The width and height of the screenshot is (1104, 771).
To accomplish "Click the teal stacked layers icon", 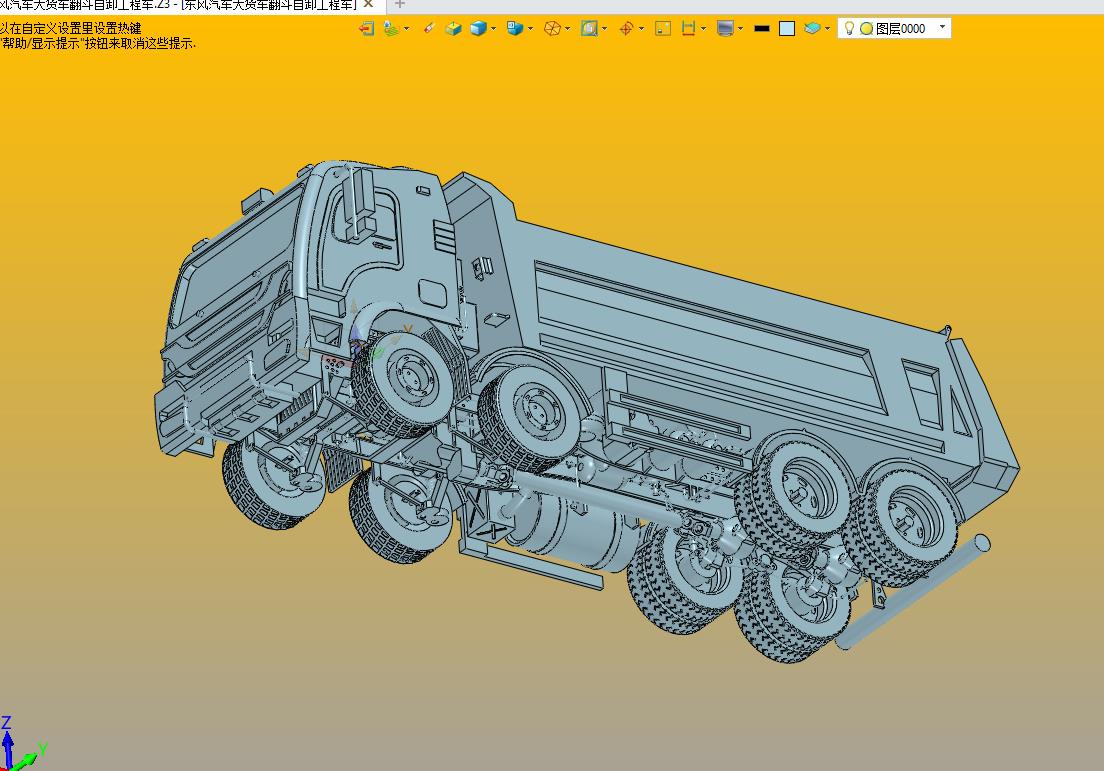I will tap(812, 29).
